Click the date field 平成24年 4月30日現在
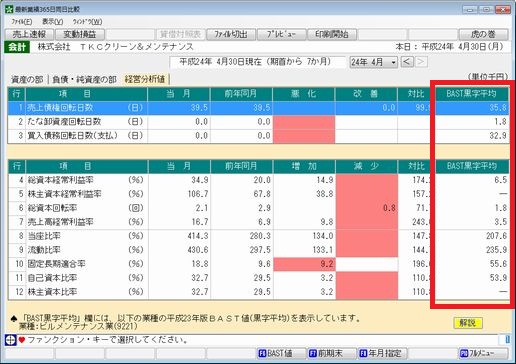The height and width of the screenshot is (364, 516). 258,62
